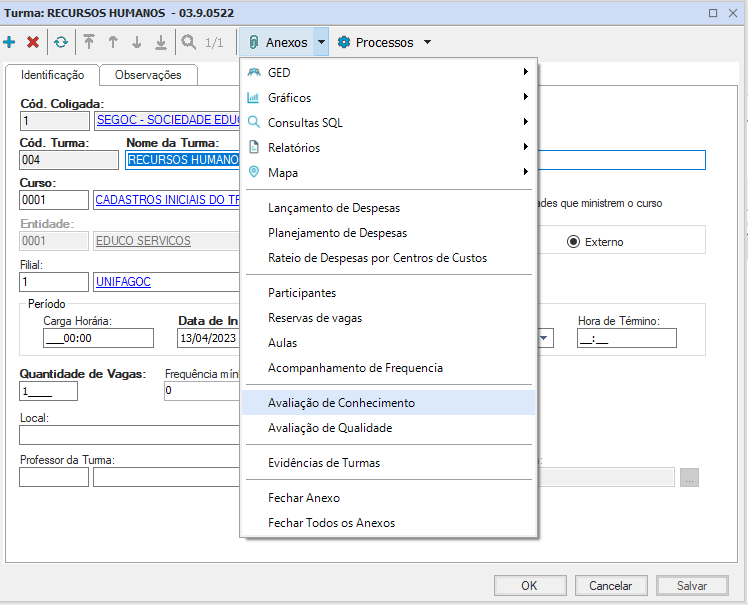Click the blue plus add record icon
The height and width of the screenshot is (605, 748).
[10, 43]
